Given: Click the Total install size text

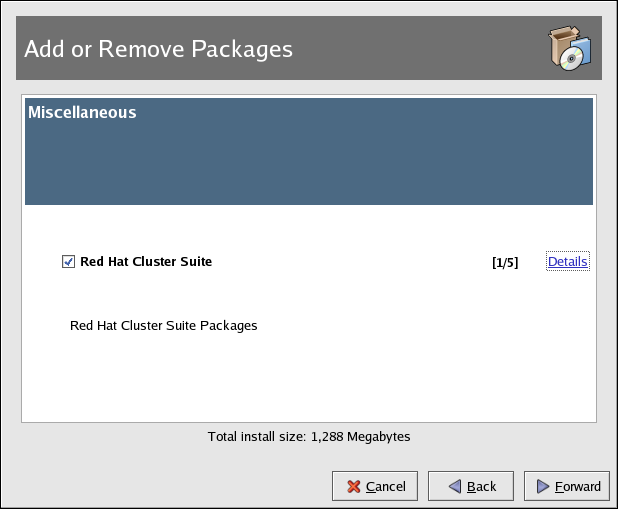Looking at the screenshot, I should pos(258,437).
